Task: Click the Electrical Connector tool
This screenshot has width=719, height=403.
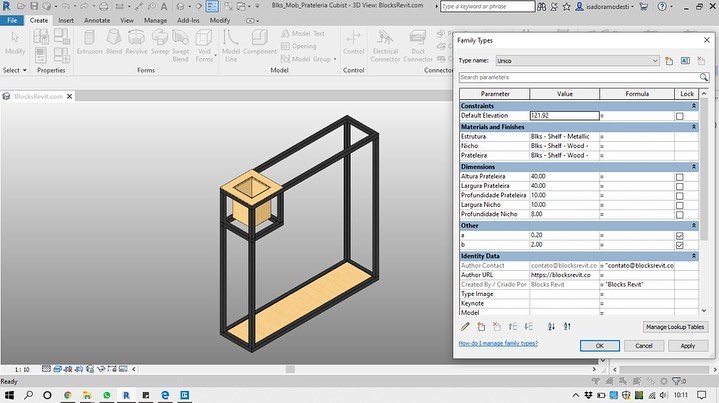Action: pyautogui.click(x=385, y=46)
